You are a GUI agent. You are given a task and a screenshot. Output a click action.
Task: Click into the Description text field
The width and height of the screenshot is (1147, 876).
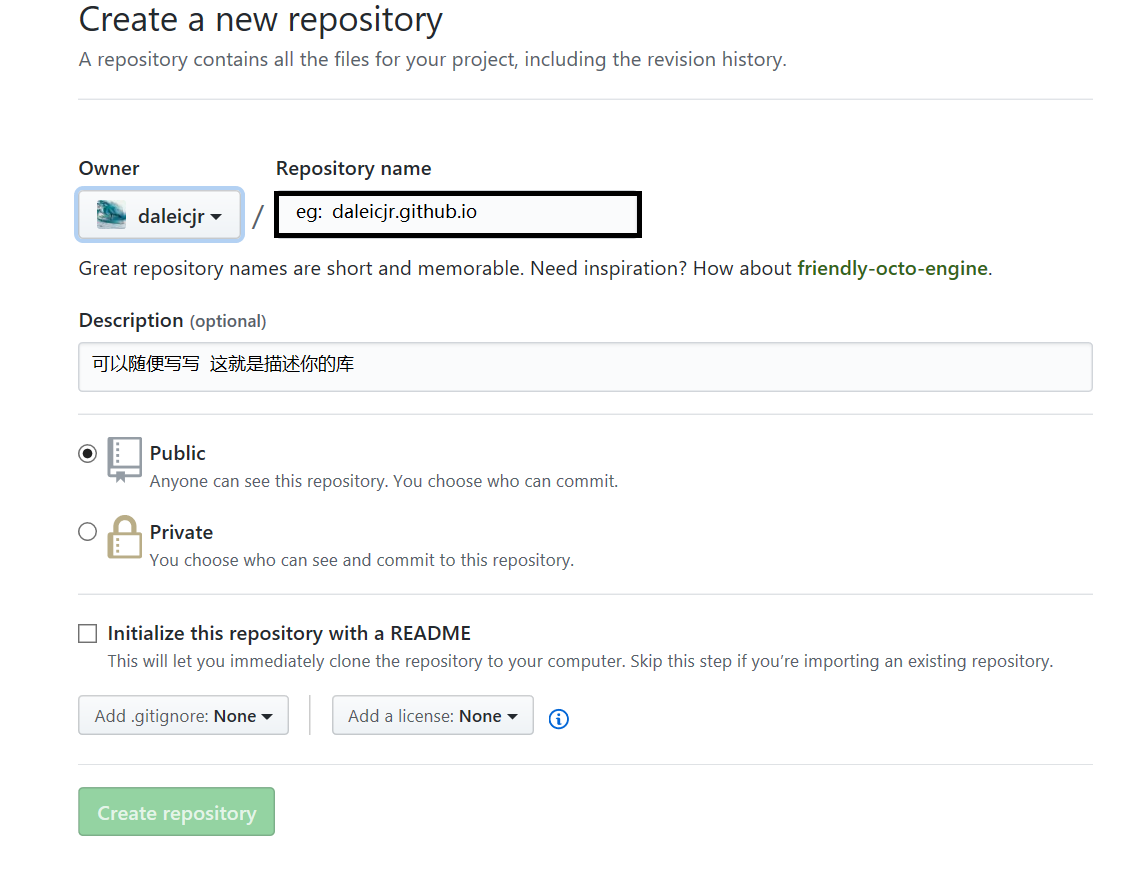[585, 366]
